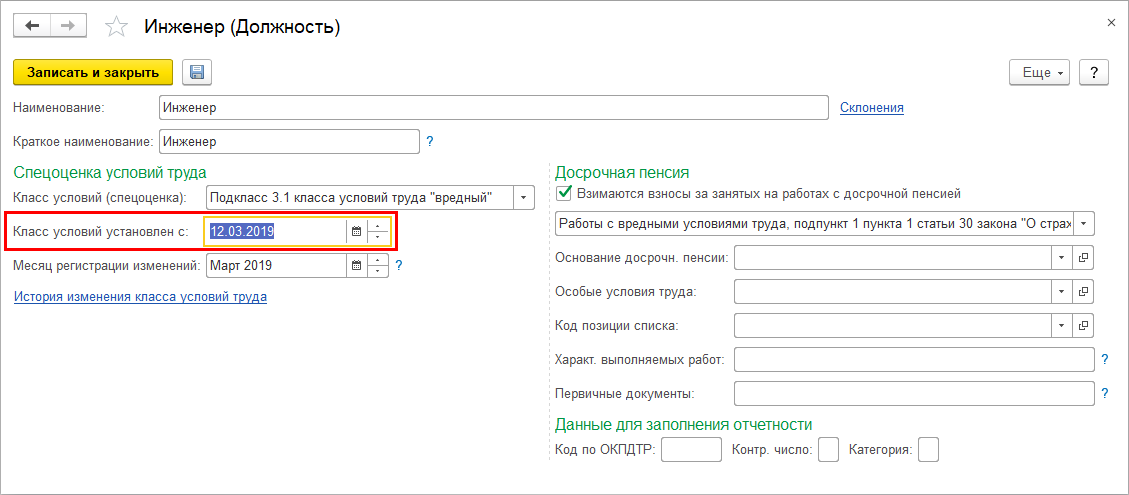1129x495 pixels.
Task: Click the question mark help button
Action: pos(1094,72)
